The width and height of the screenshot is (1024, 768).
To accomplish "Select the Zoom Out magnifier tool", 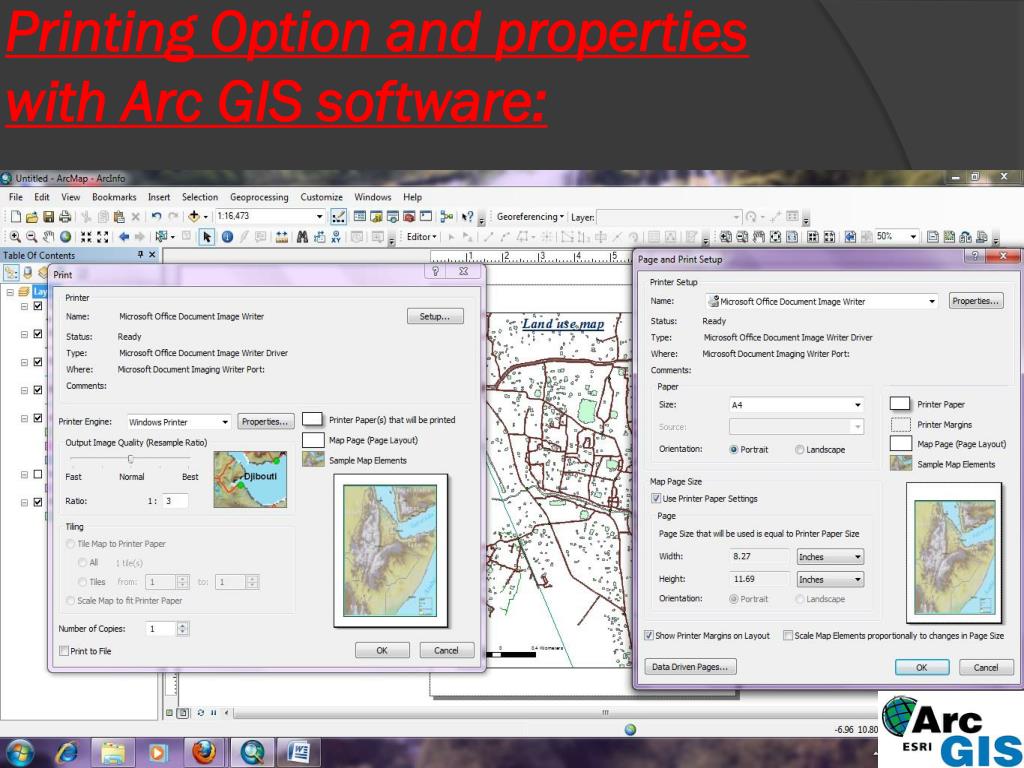I will coord(31,237).
